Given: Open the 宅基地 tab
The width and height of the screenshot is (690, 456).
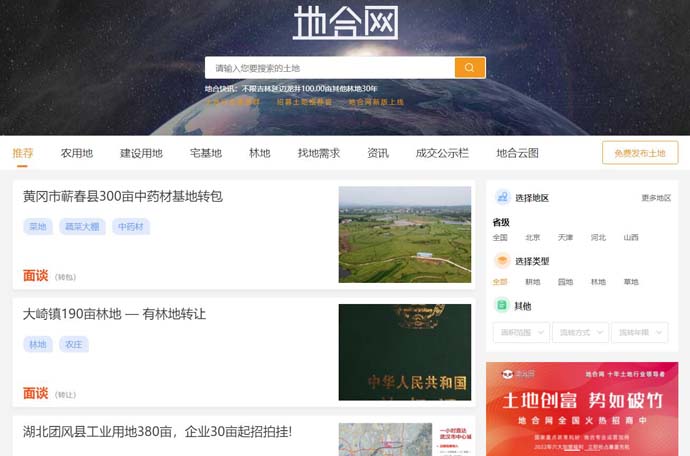Looking at the screenshot, I should click(x=206, y=153).
